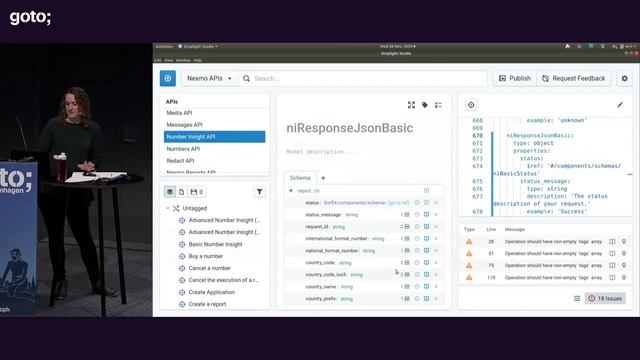
Task: Select the Schema tab
Action: [x=300, y=178]
